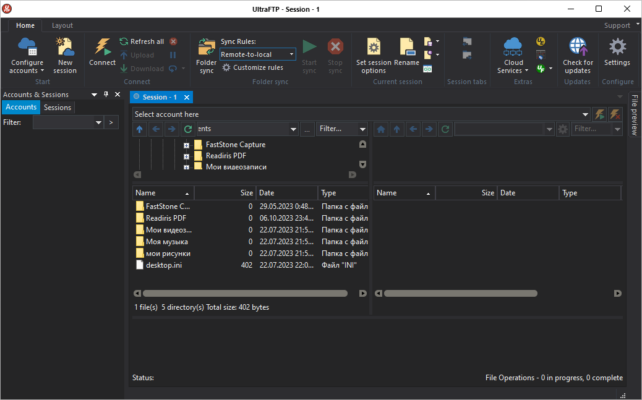Open the Cloud Services menu

(513, 55)
